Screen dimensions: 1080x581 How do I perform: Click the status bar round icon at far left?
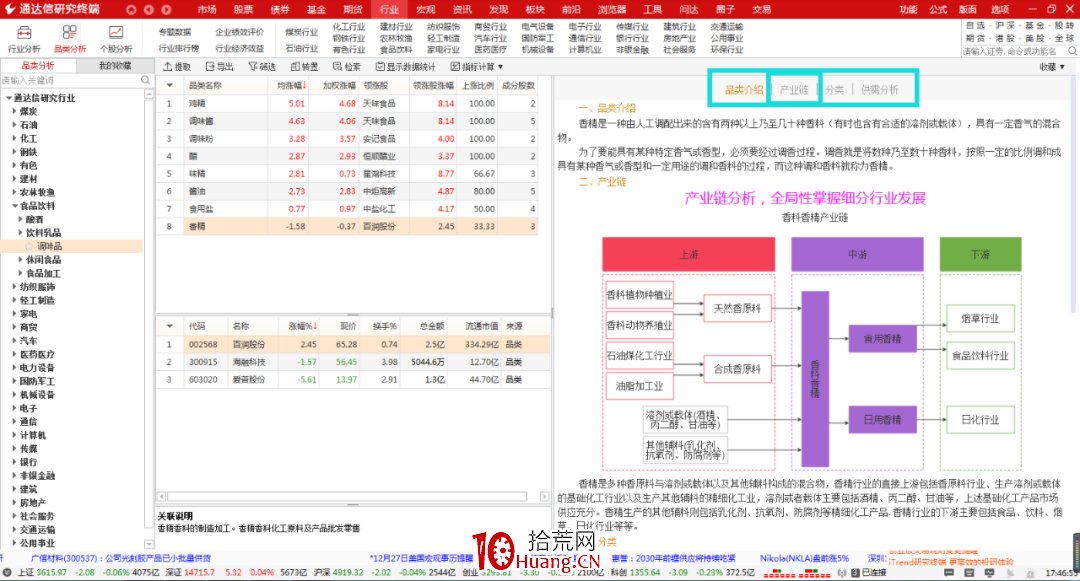pos(7,573)
